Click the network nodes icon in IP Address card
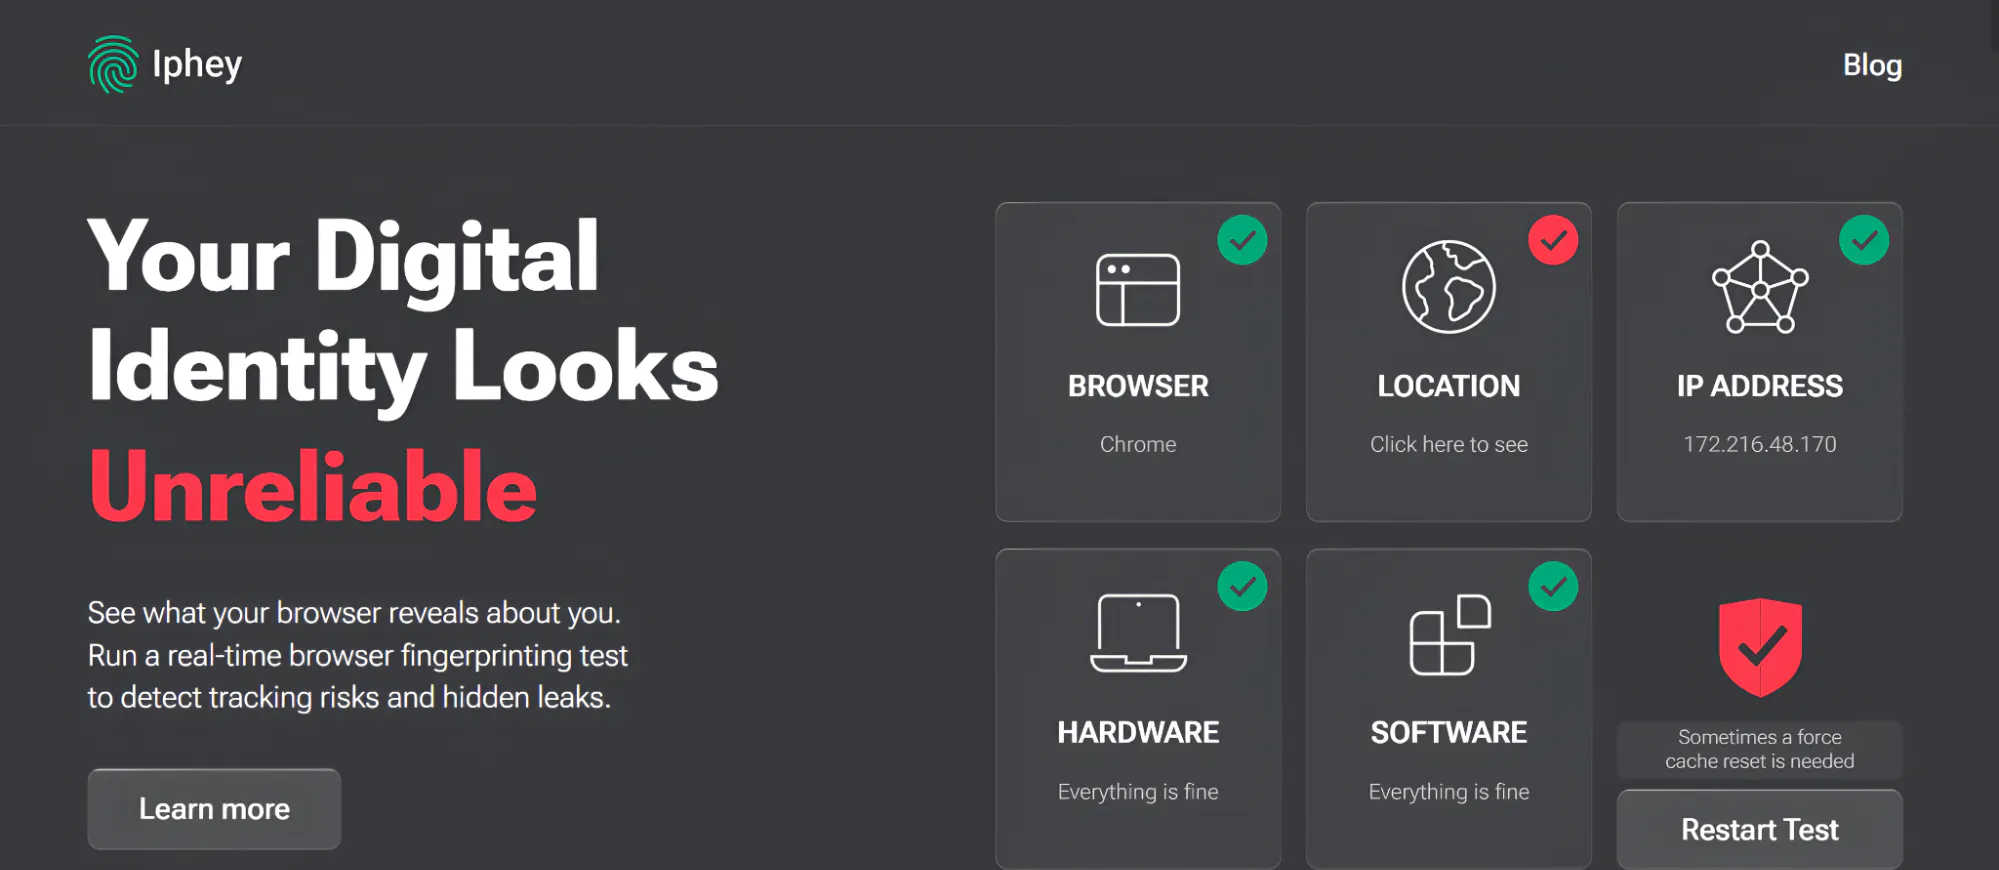The width and height of the screenshot is (1999, 870). pyautogui.click(x=1760, y=287)
